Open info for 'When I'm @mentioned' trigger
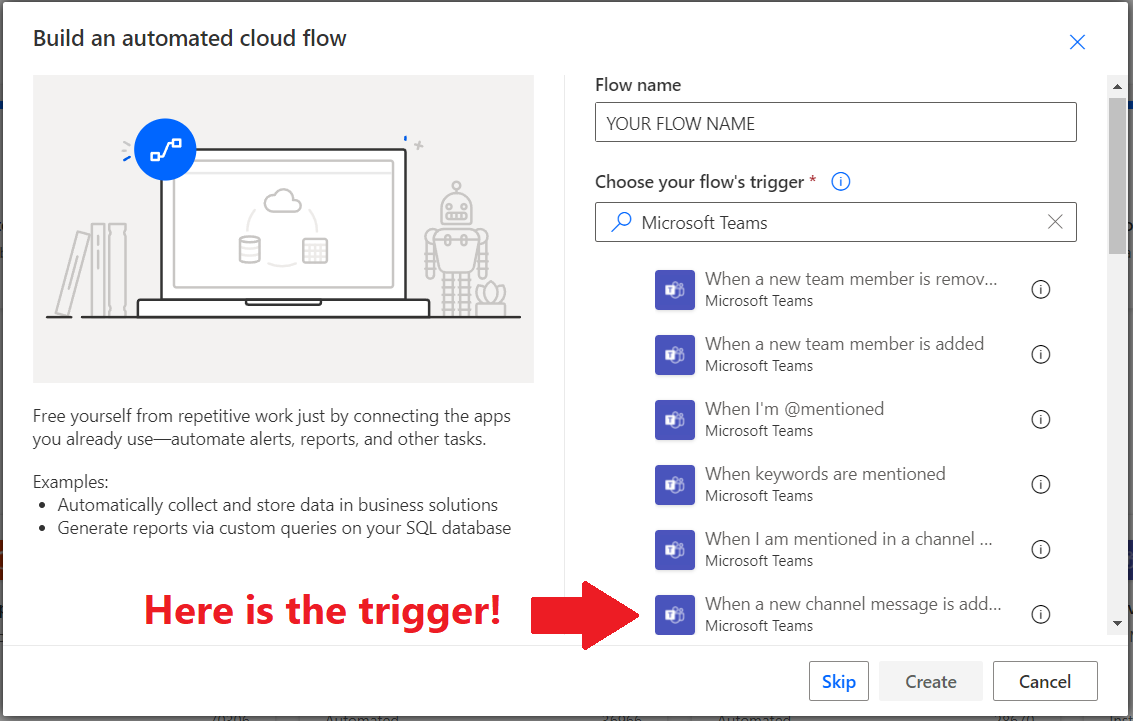Image resolution: width=1133 pixels, height=721 pixels. pyautogui.click(x=1041, y=420)
